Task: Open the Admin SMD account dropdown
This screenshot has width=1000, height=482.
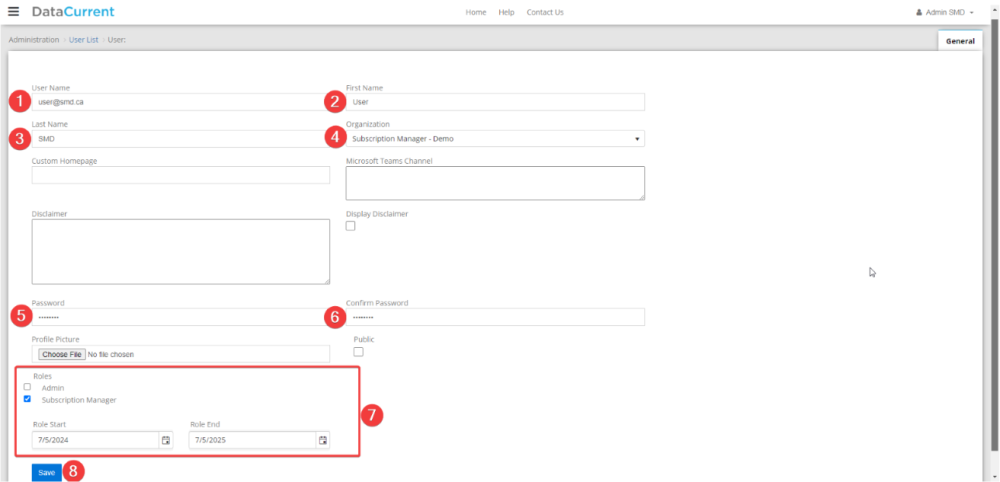Action: coord(947,12)
